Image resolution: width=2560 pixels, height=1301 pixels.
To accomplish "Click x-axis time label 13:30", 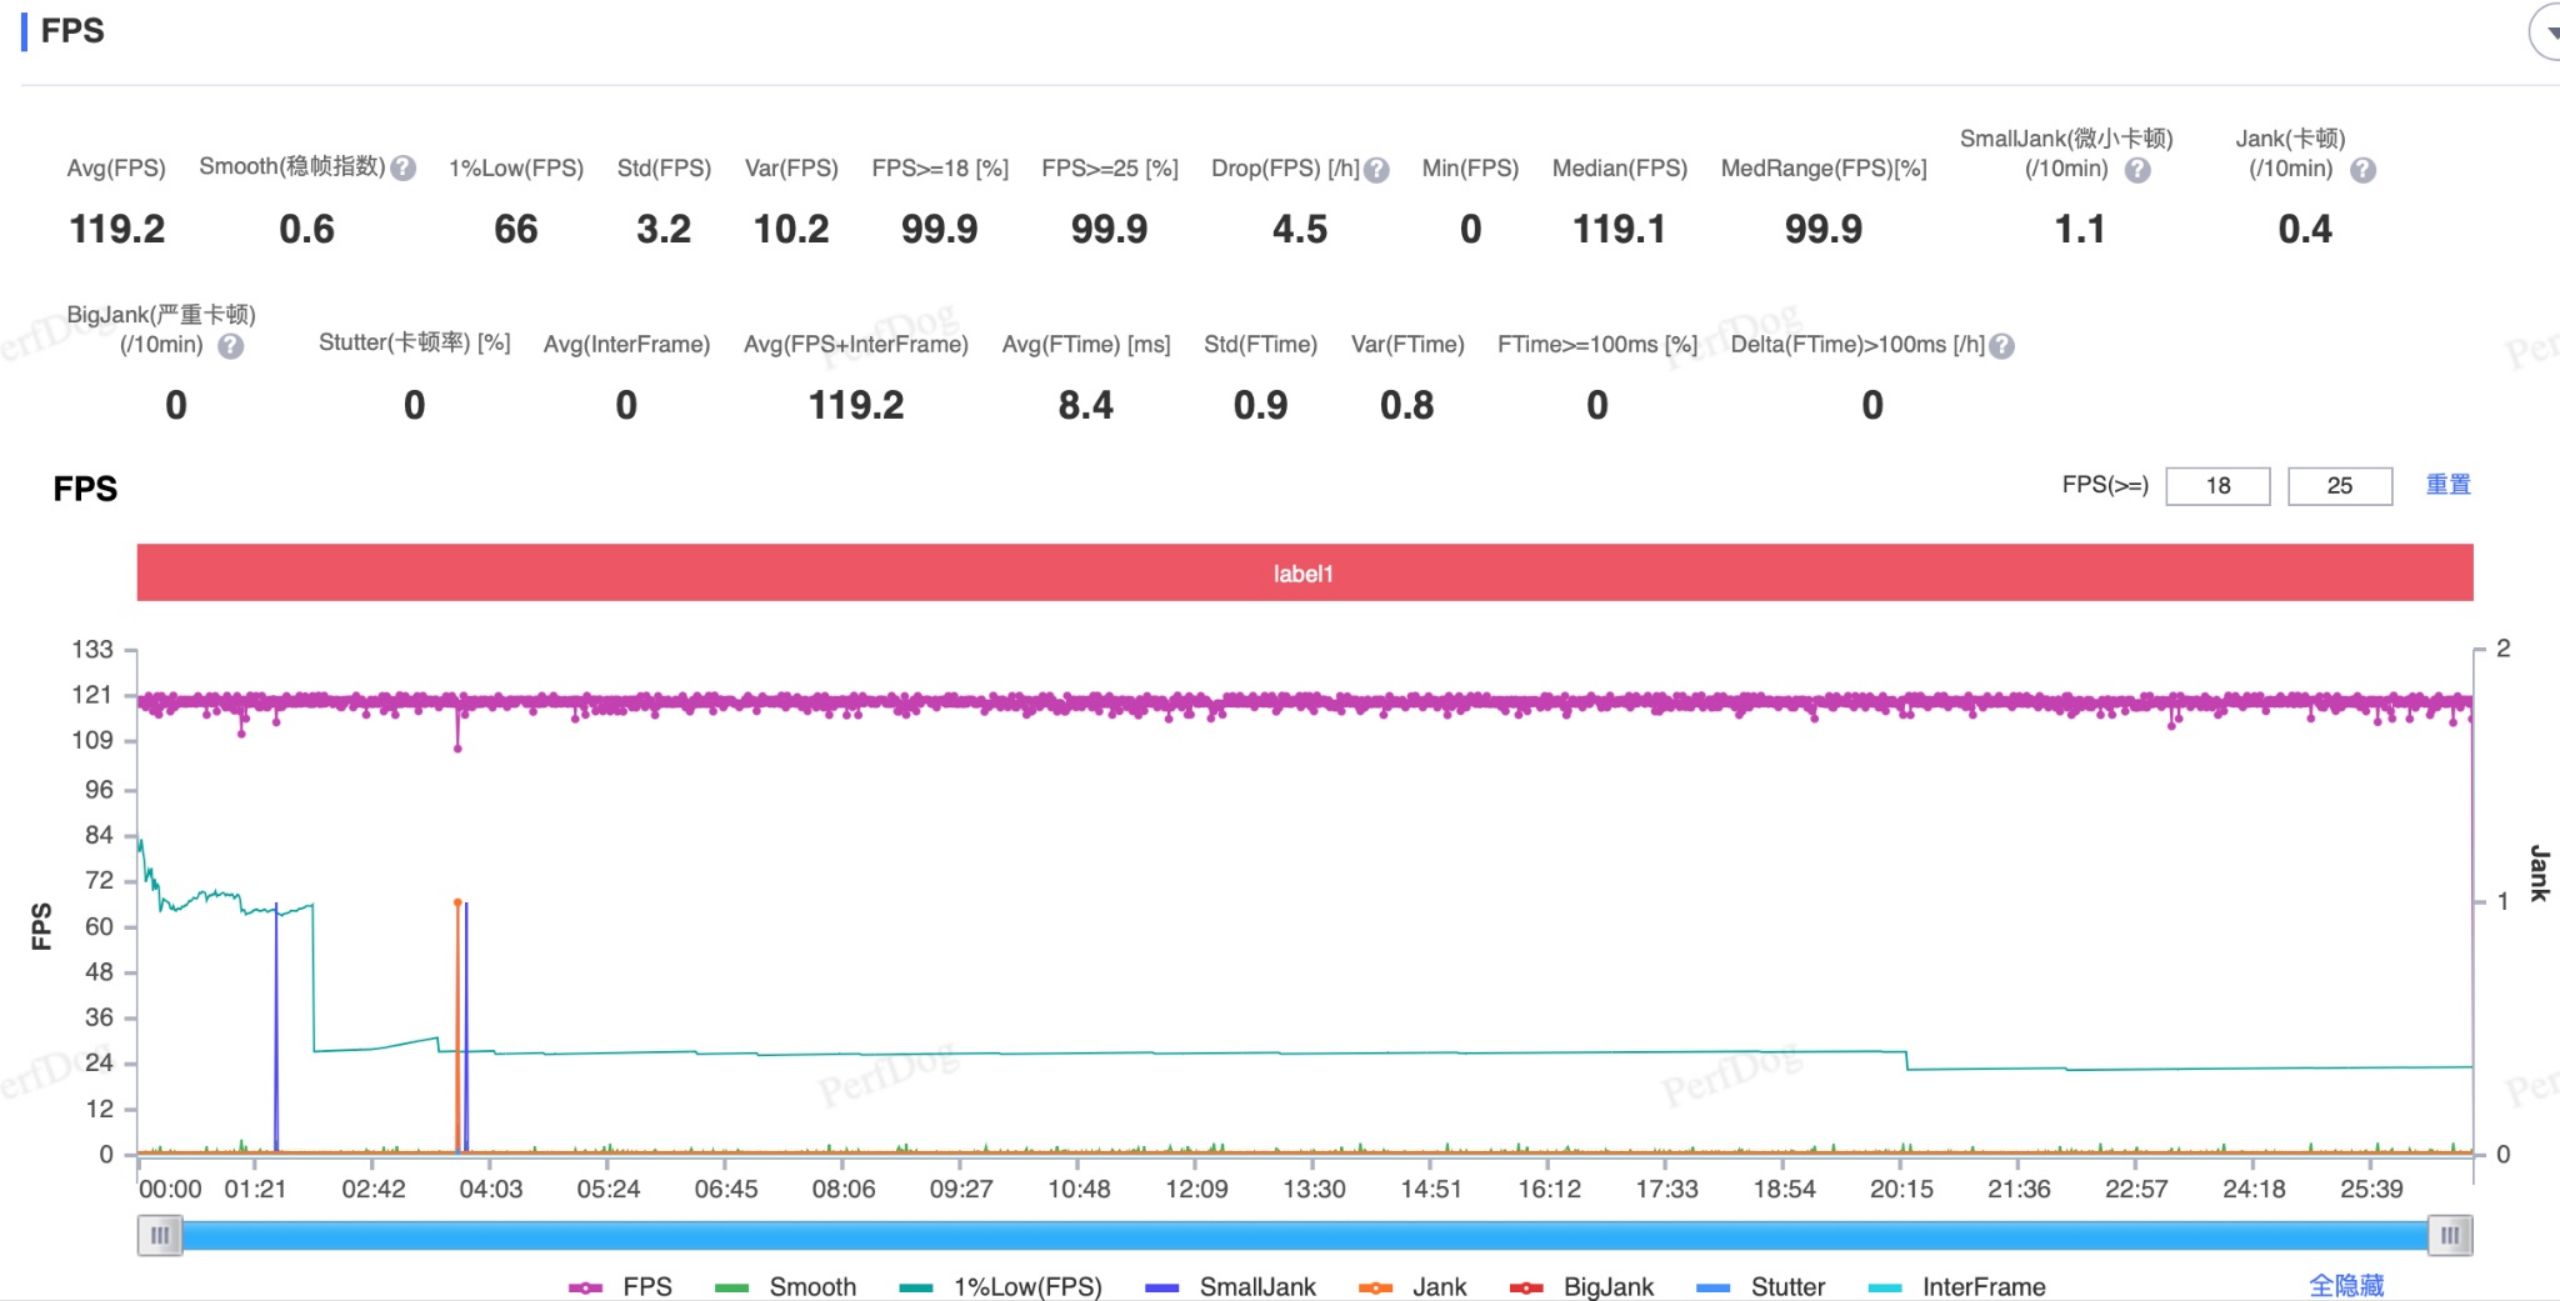I will pos(1314,1189).
